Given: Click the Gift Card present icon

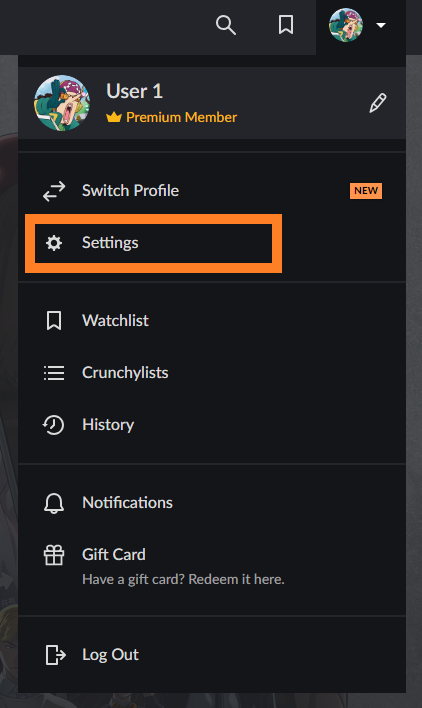Looking at the screenshot, I should coord(54,555).
